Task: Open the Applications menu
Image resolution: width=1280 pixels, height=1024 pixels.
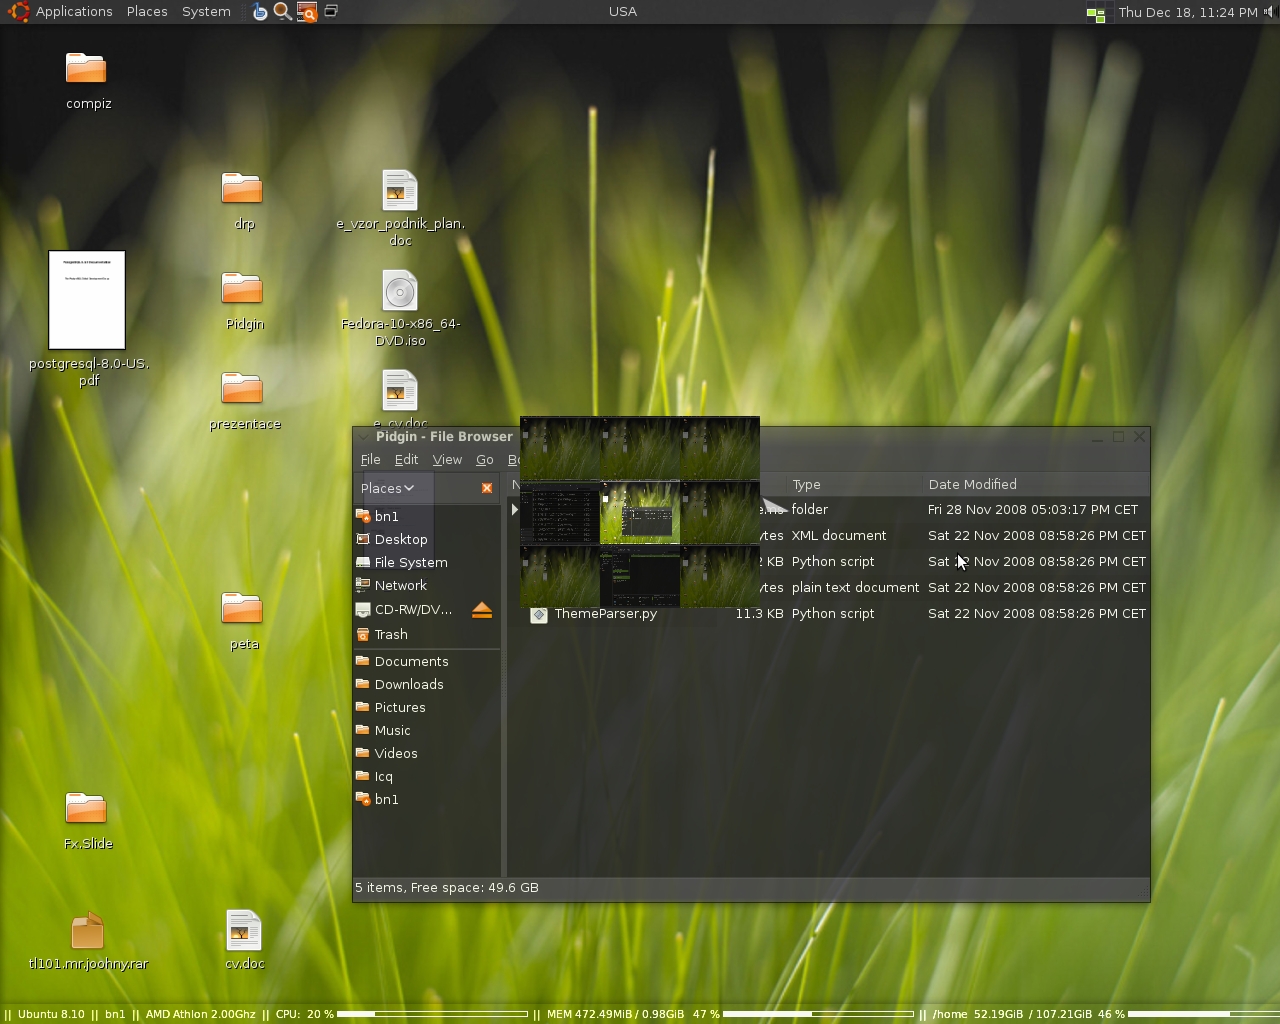Action: [74, 12]
